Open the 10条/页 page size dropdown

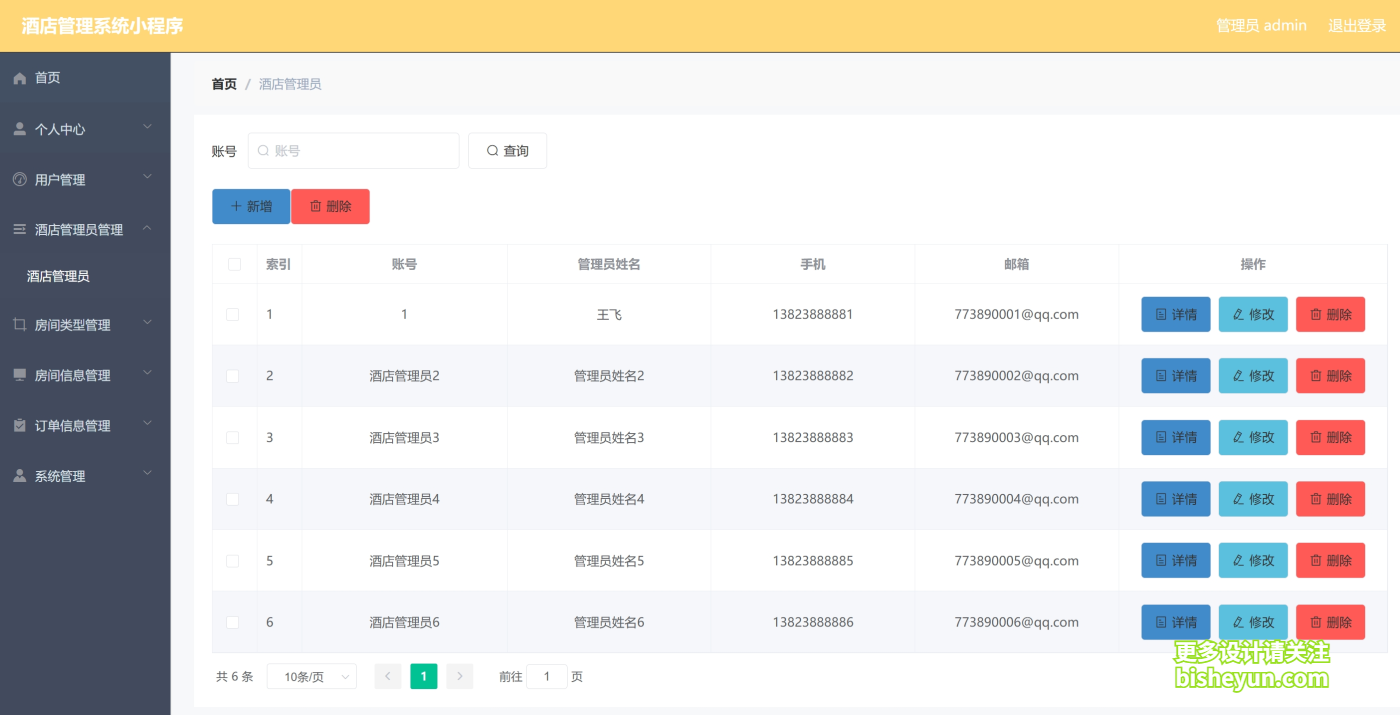pyautogui.click(x=311, y=676)
